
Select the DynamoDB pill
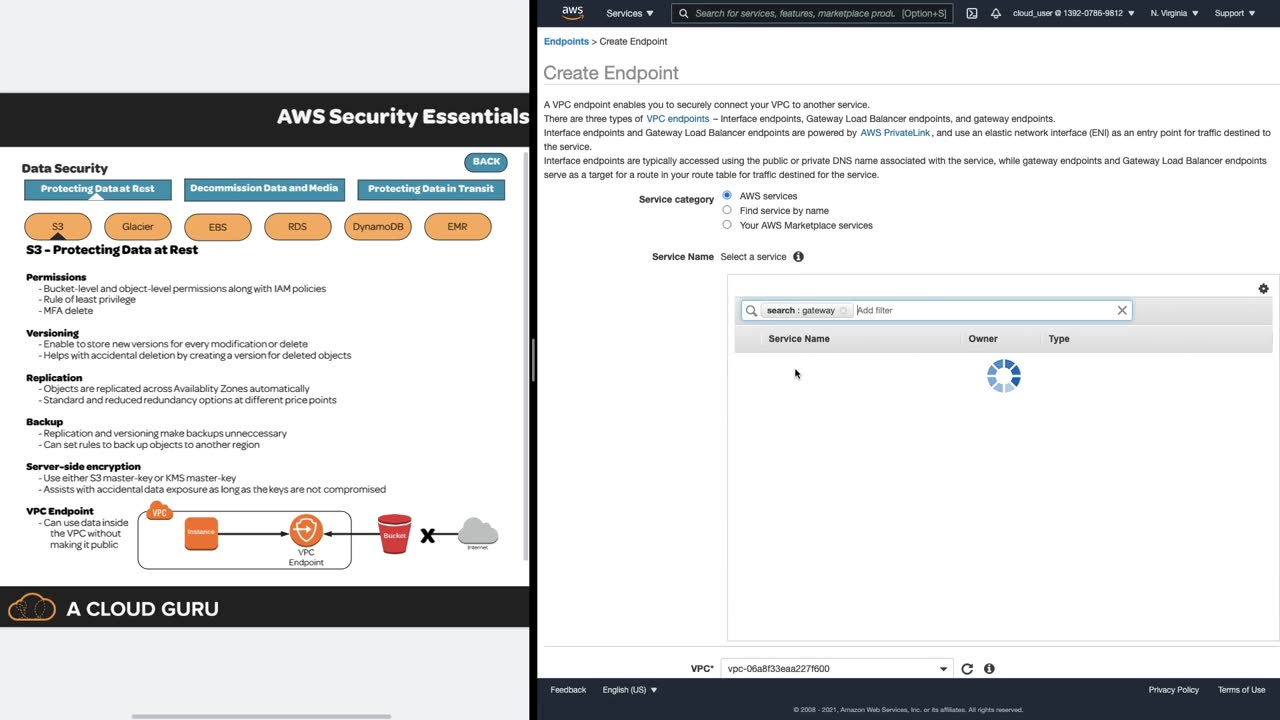click(378, 227)
